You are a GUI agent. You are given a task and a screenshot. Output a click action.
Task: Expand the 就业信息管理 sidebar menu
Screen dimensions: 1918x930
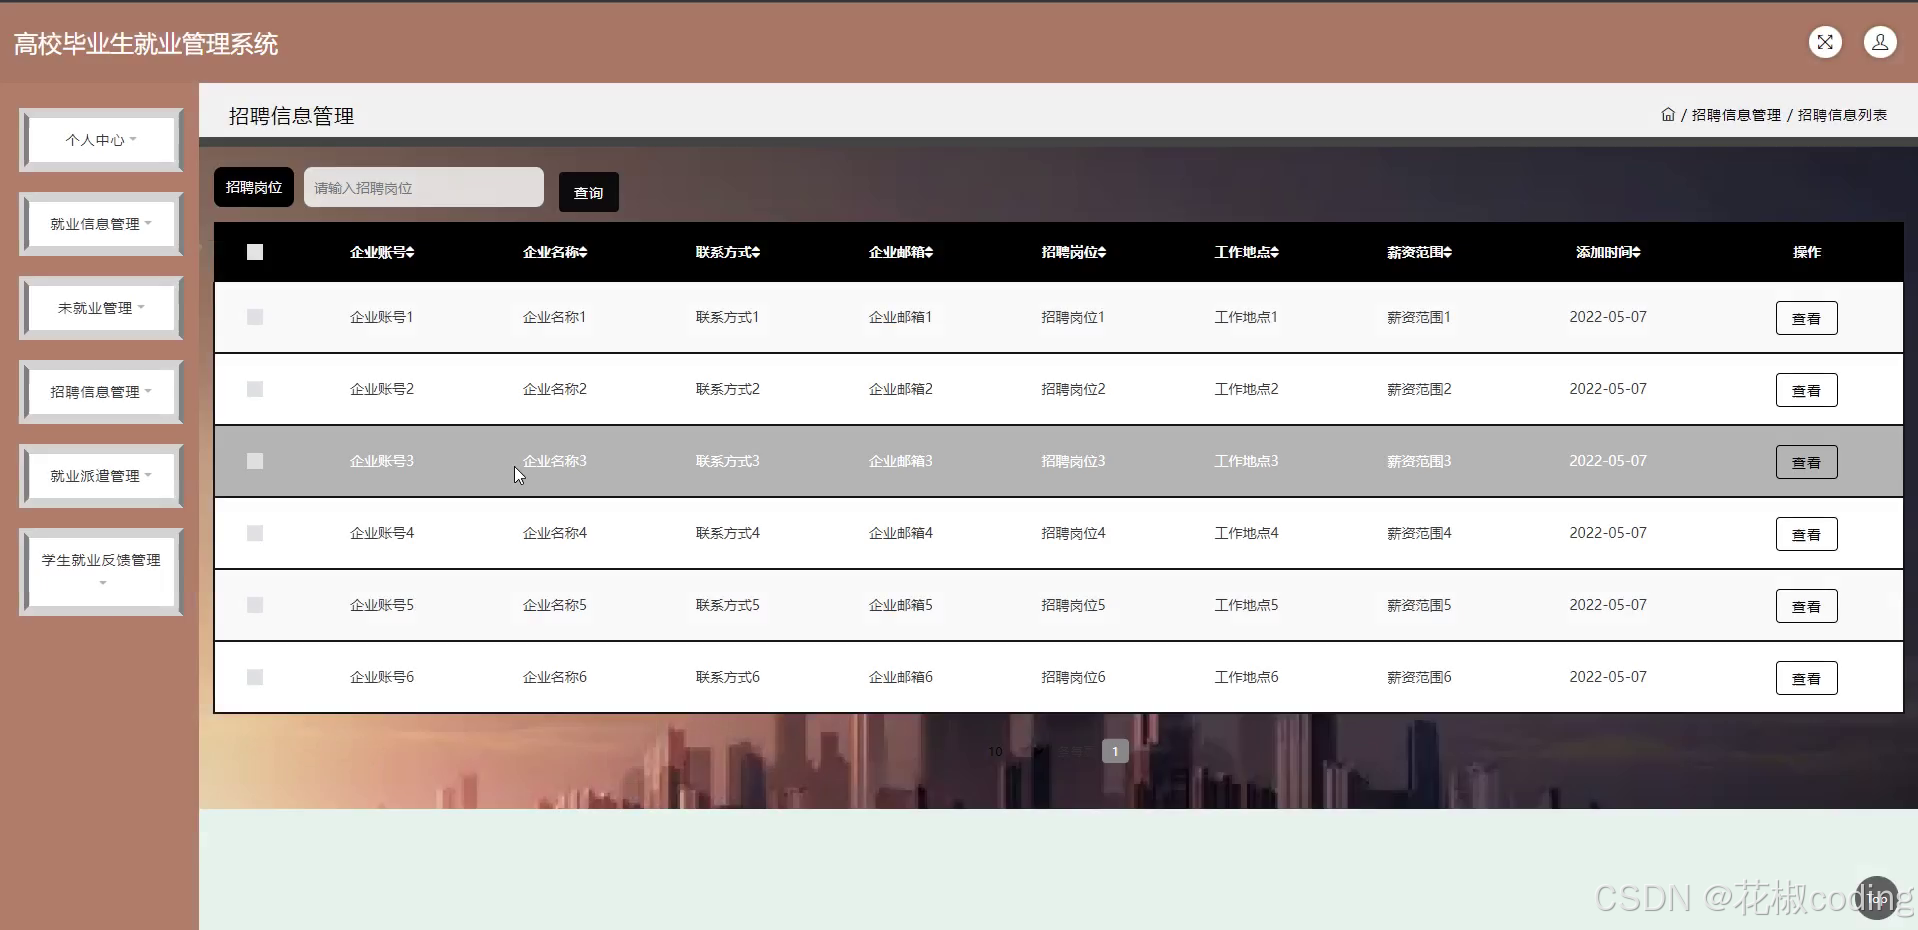pos(101,224)
